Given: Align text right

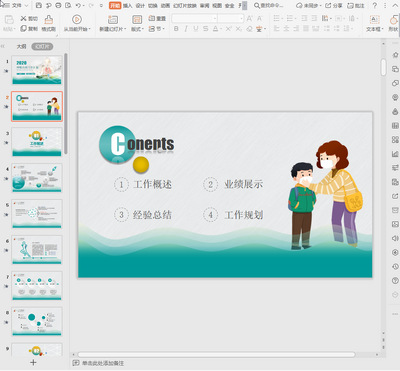Looking at the screenshot, I should tap(296, 29).
